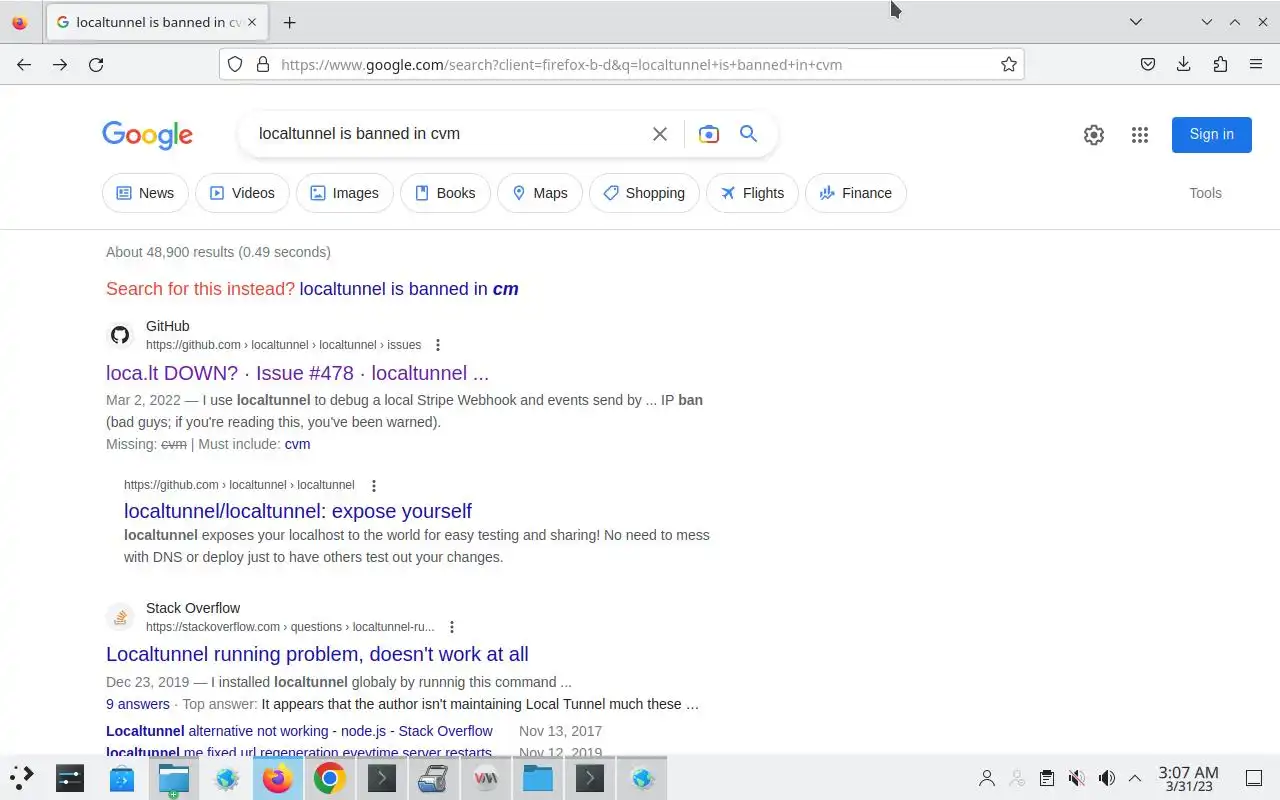Viewport: 1280px width, 800px height.
Task: Open the user account tray icon
Action: (987, 778)
